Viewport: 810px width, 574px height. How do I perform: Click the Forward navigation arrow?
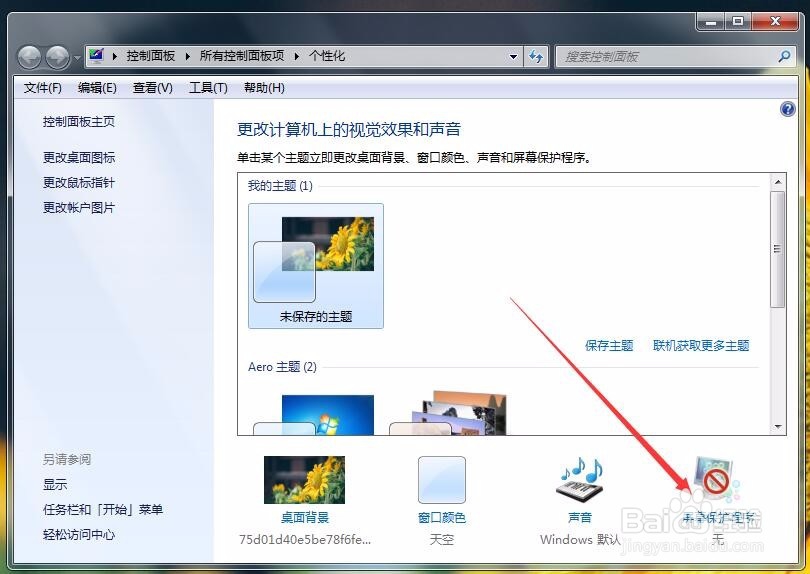tap(57, 57)
